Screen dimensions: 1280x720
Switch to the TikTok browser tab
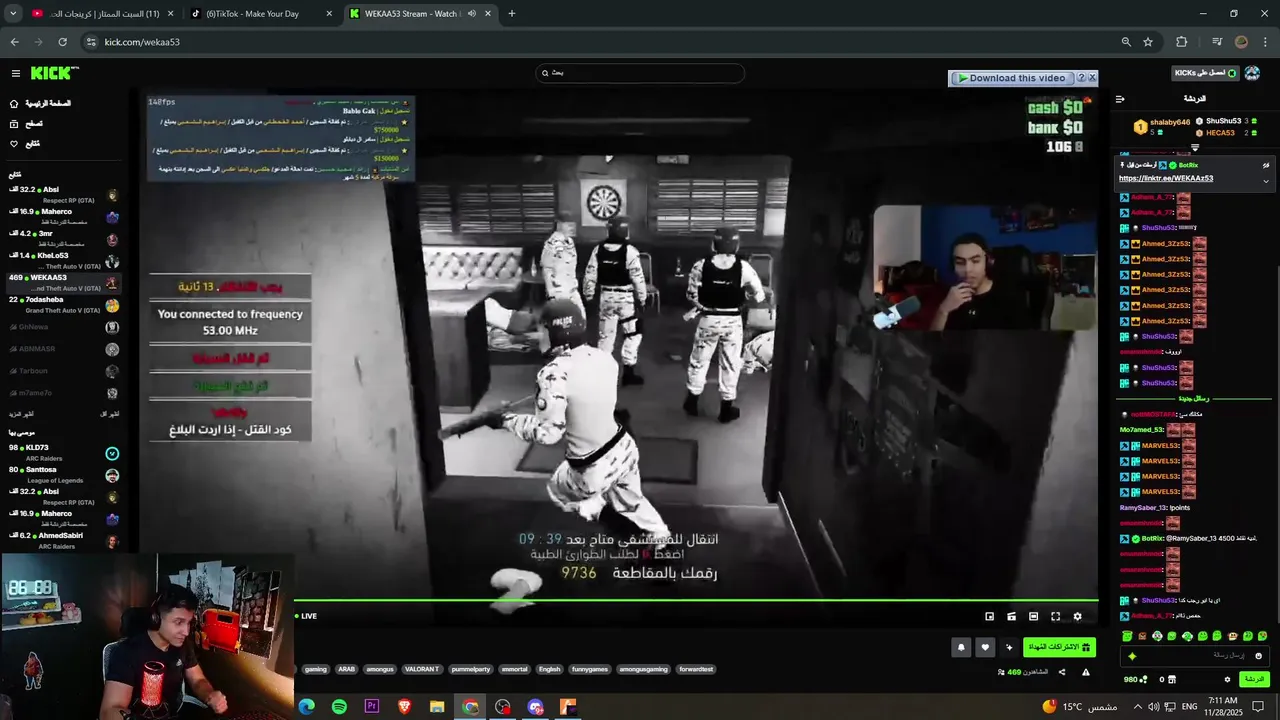260,14
